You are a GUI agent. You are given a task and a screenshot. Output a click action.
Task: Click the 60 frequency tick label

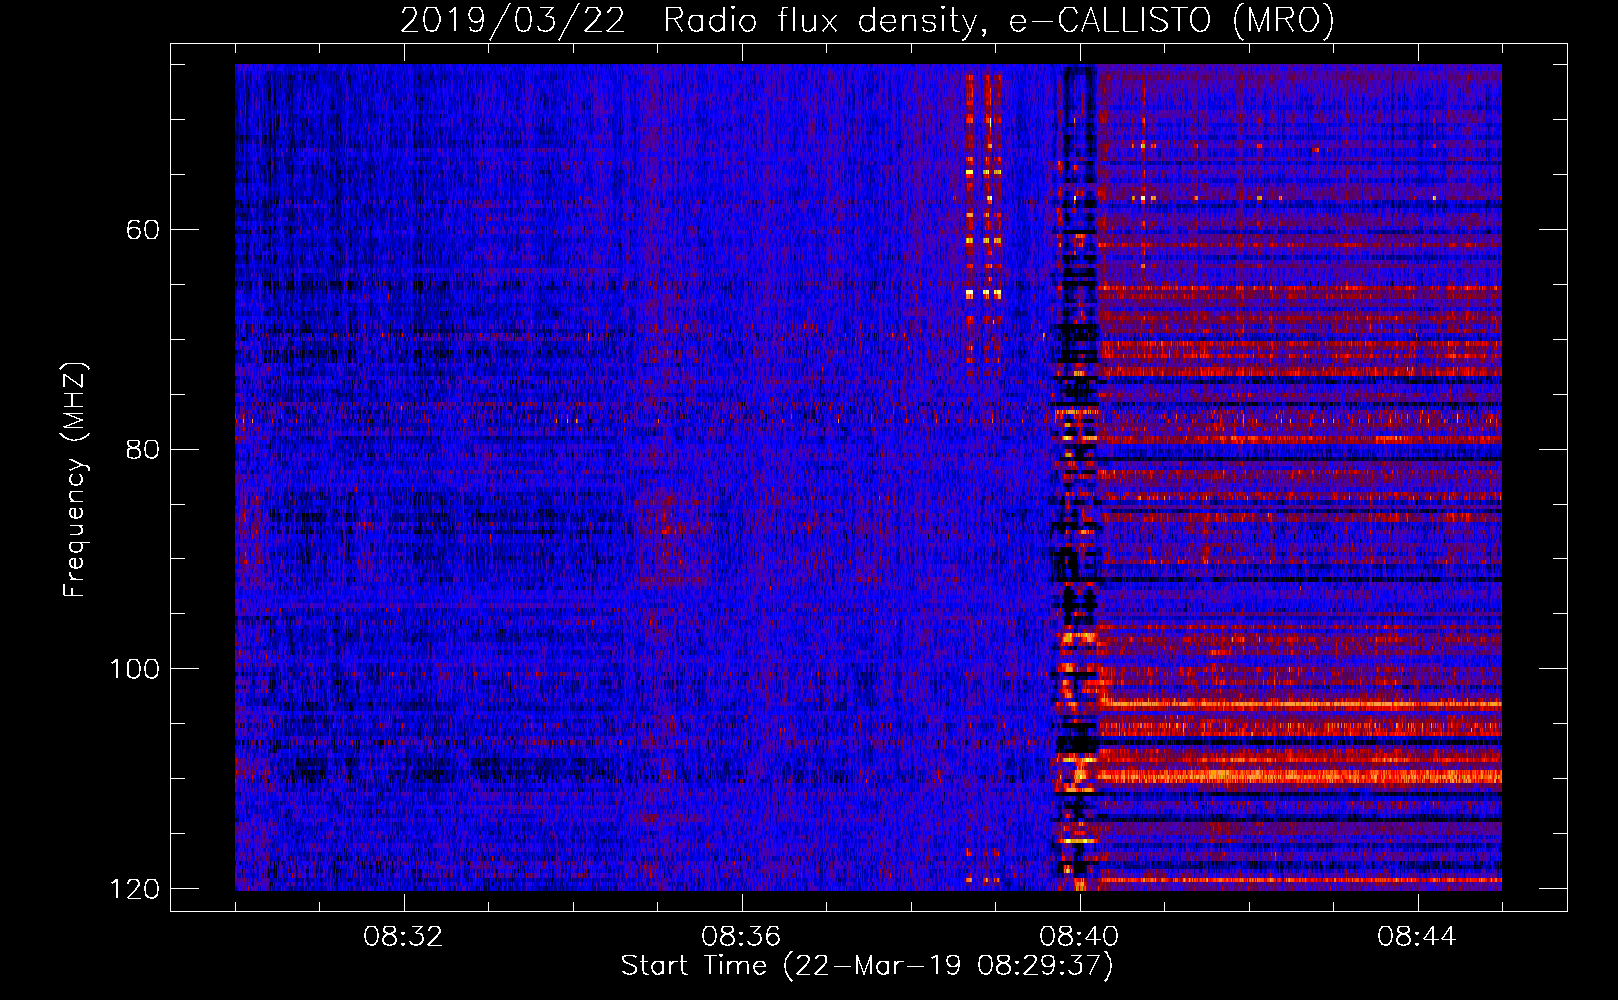pos(143,230)
